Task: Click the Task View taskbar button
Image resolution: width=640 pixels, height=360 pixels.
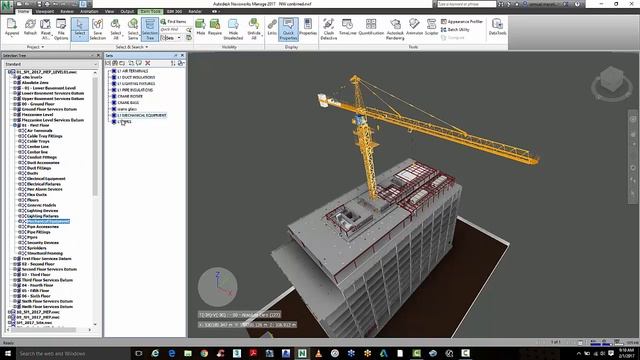Action: [138, 353]
